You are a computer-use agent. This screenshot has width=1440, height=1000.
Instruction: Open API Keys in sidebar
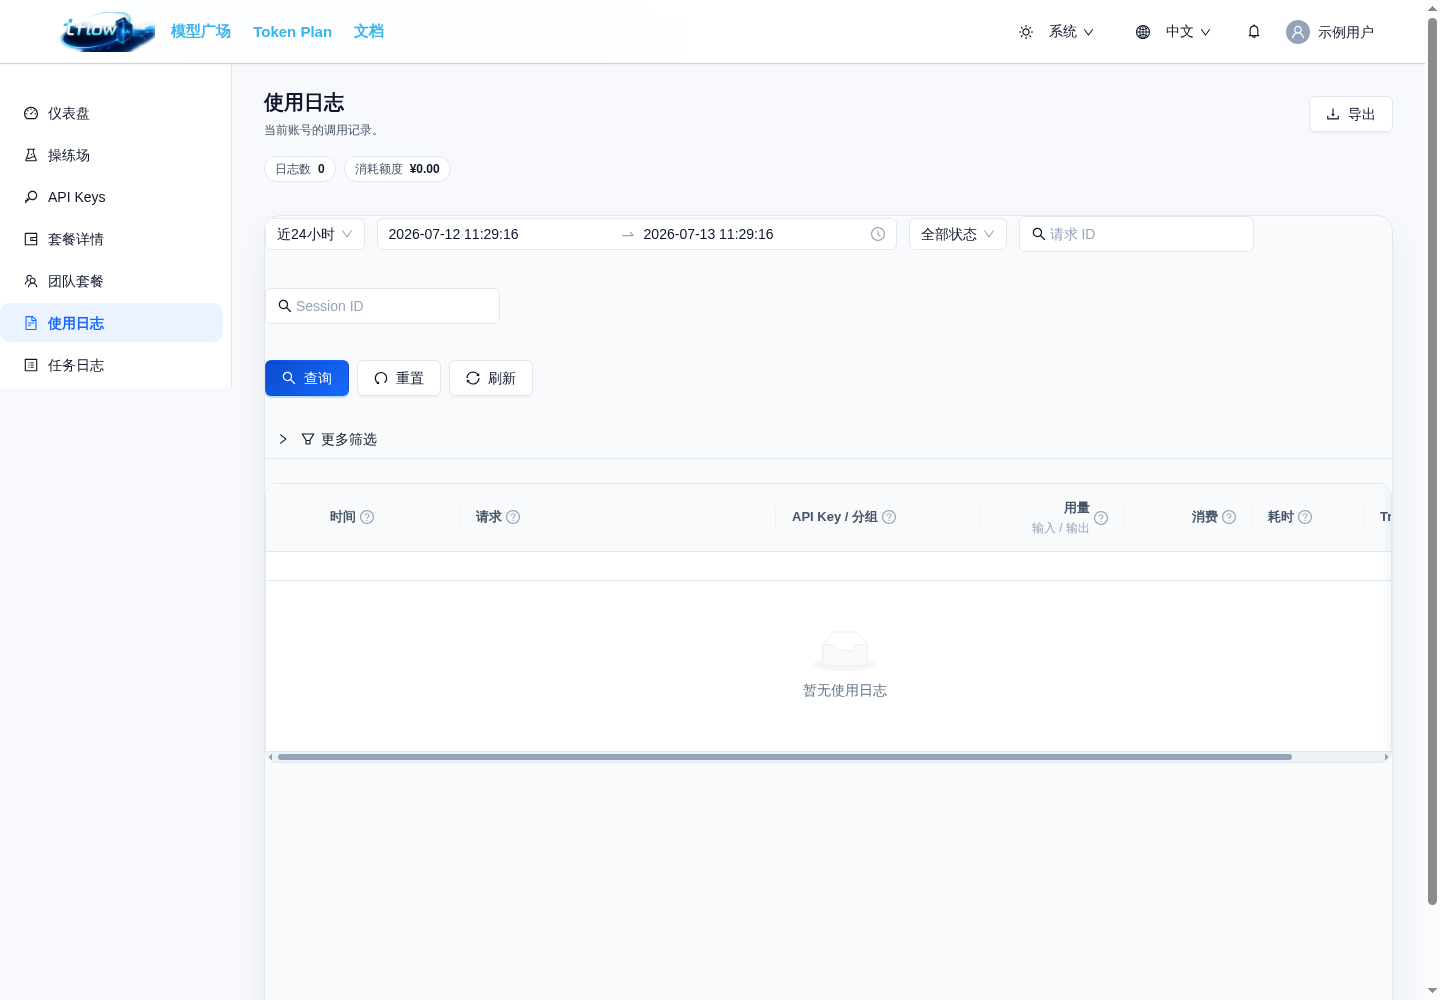click(x=111, y=197)
